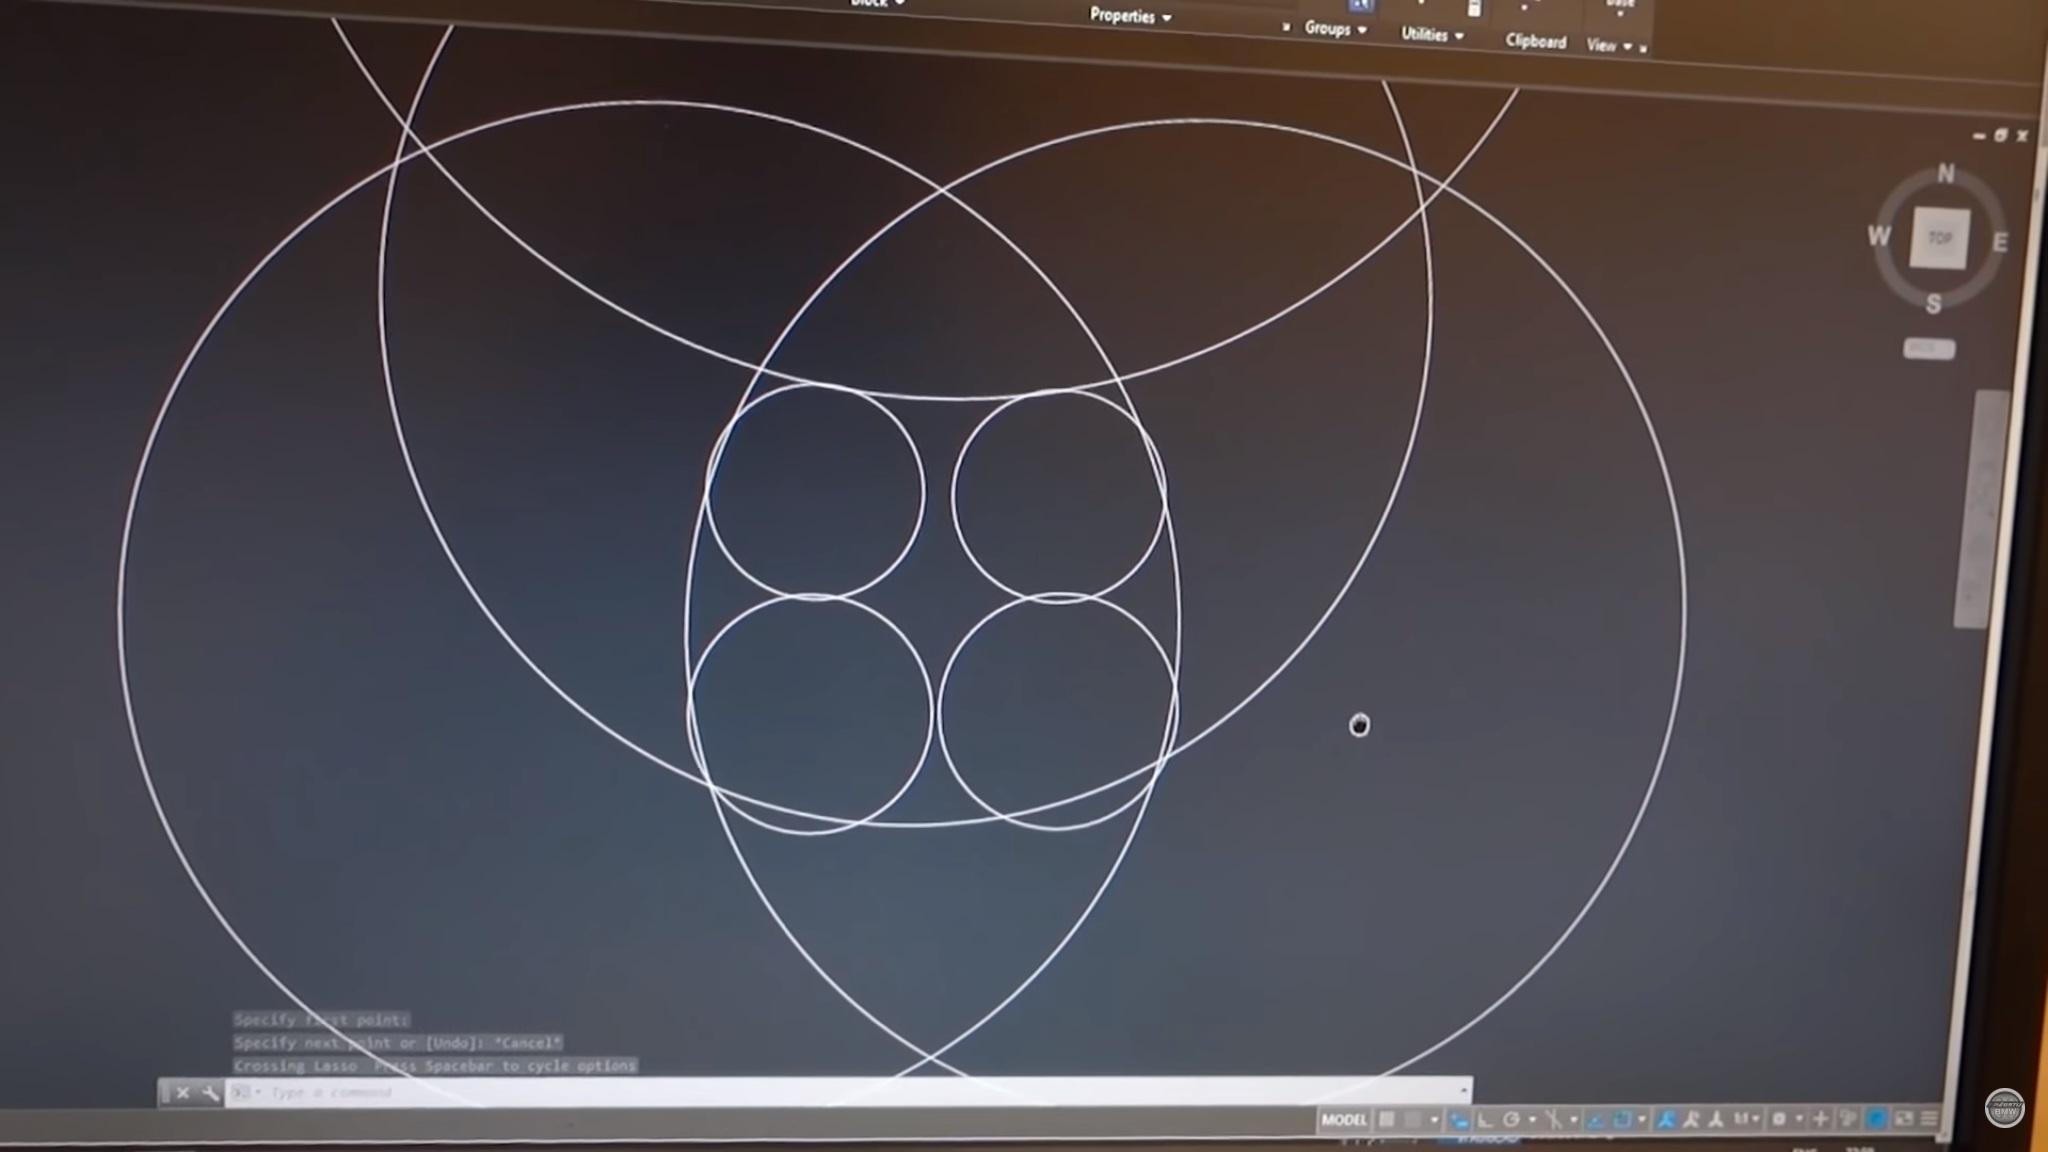Close the drawing viewport window
Viewport: 2048px width, 1152px height.
[x=2022, y=135]
